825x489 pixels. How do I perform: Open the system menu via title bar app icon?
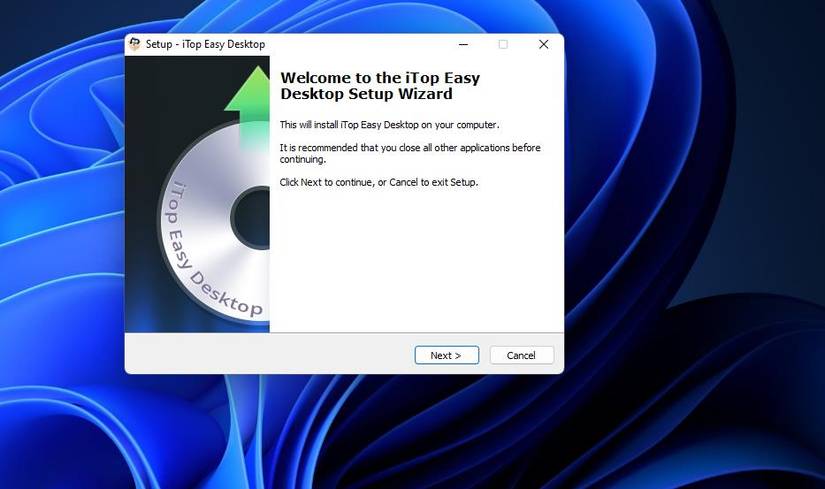pos(135,44)
